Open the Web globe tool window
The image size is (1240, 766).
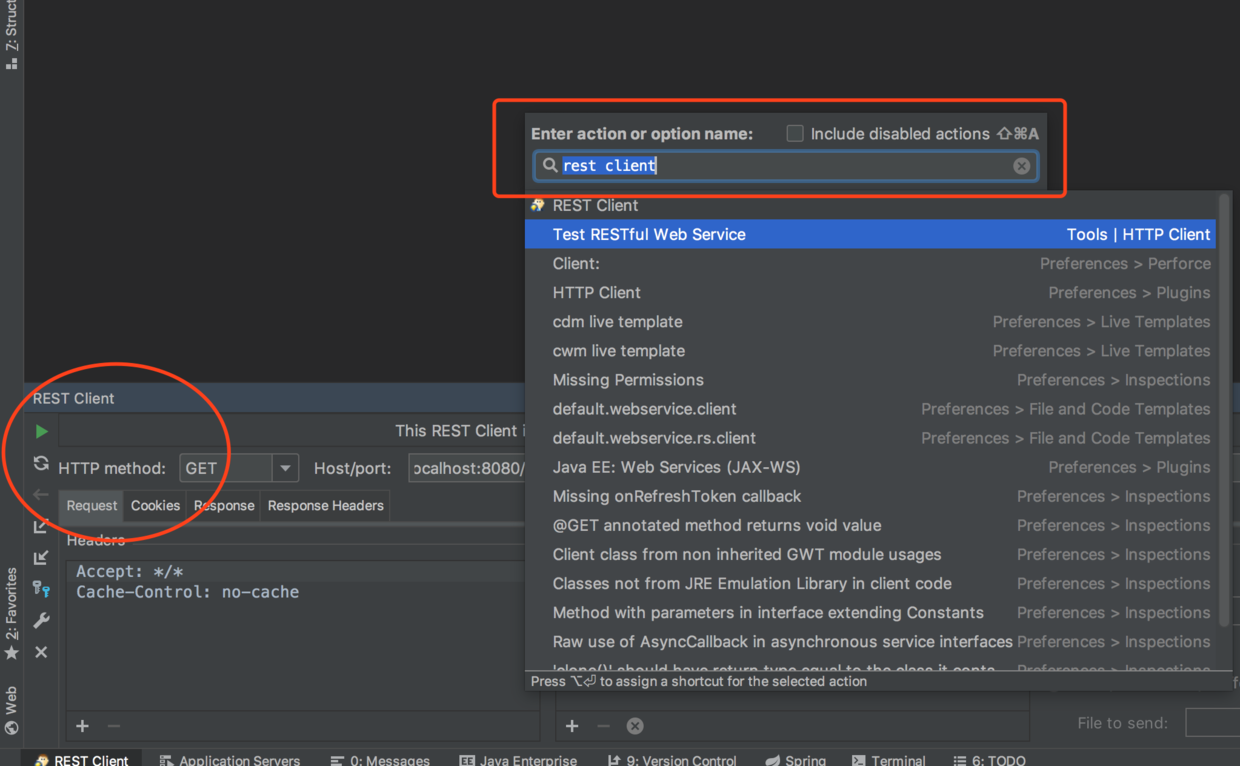(11, 710)
